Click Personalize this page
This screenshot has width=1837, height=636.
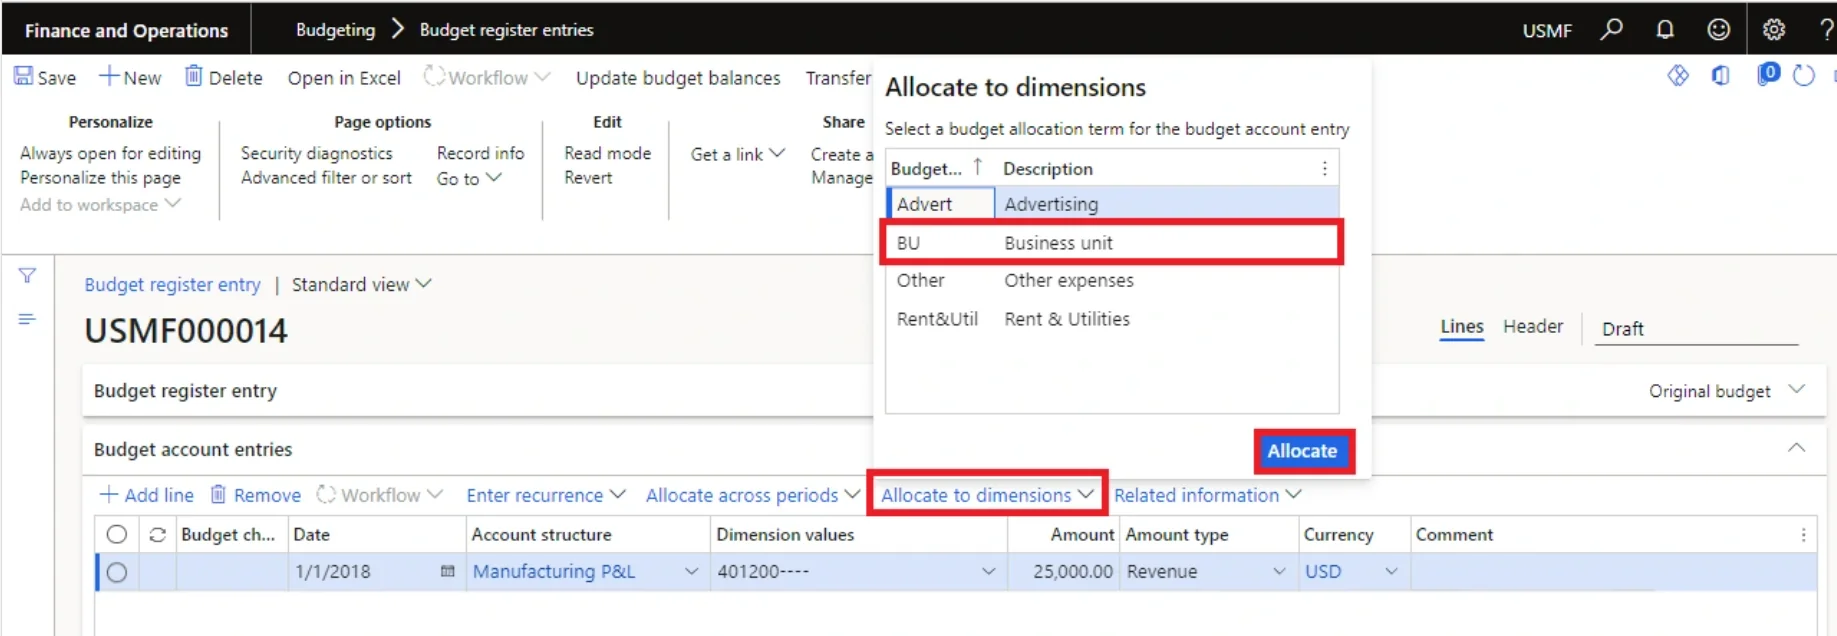click(100, 177)
